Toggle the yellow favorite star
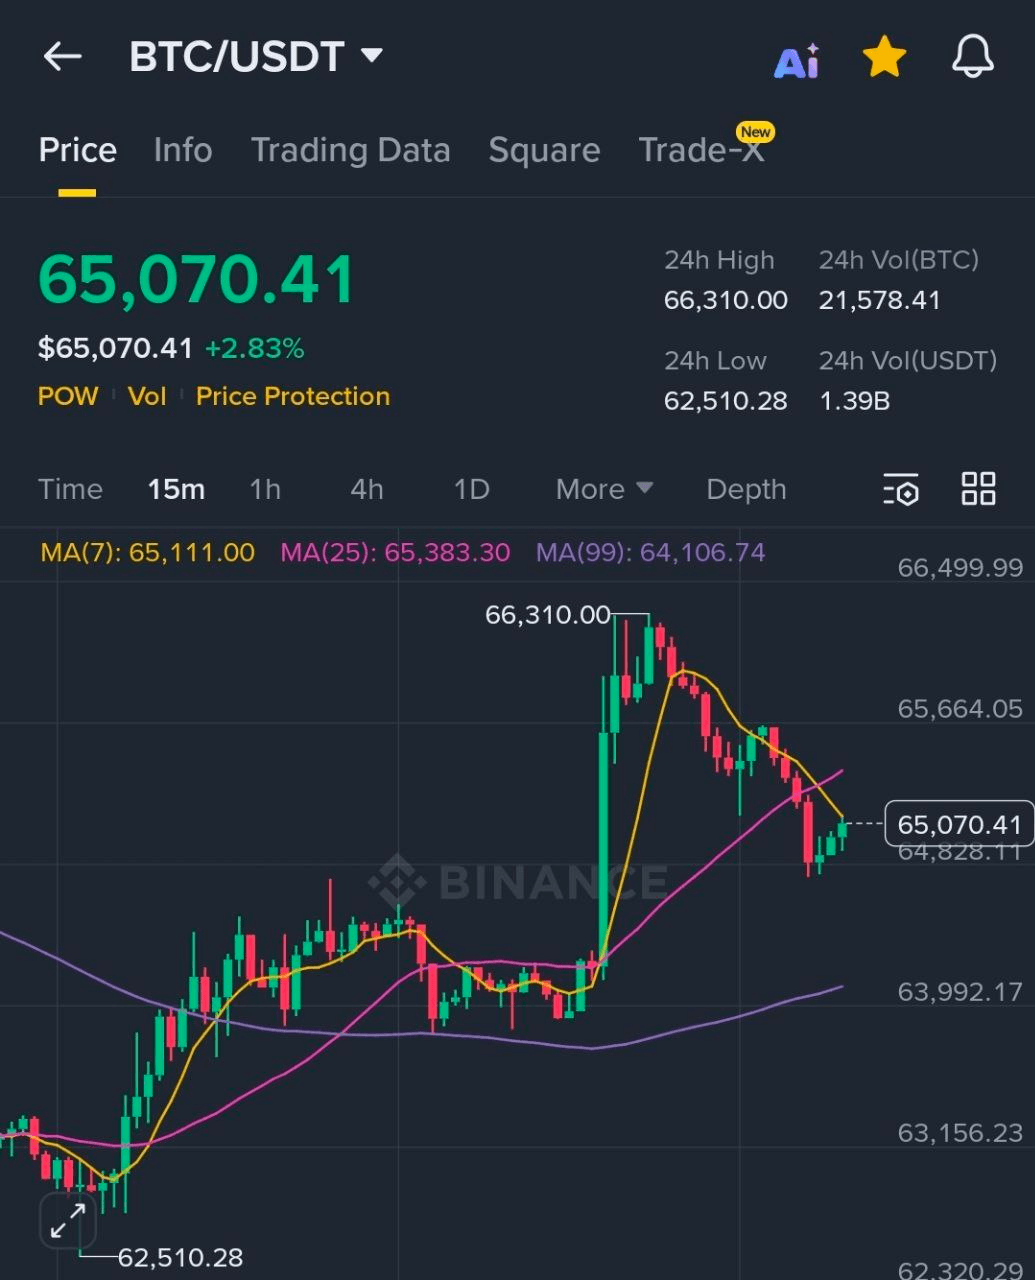The width and height of the screenshot is (1035, 1280). [x=884, y=58]
